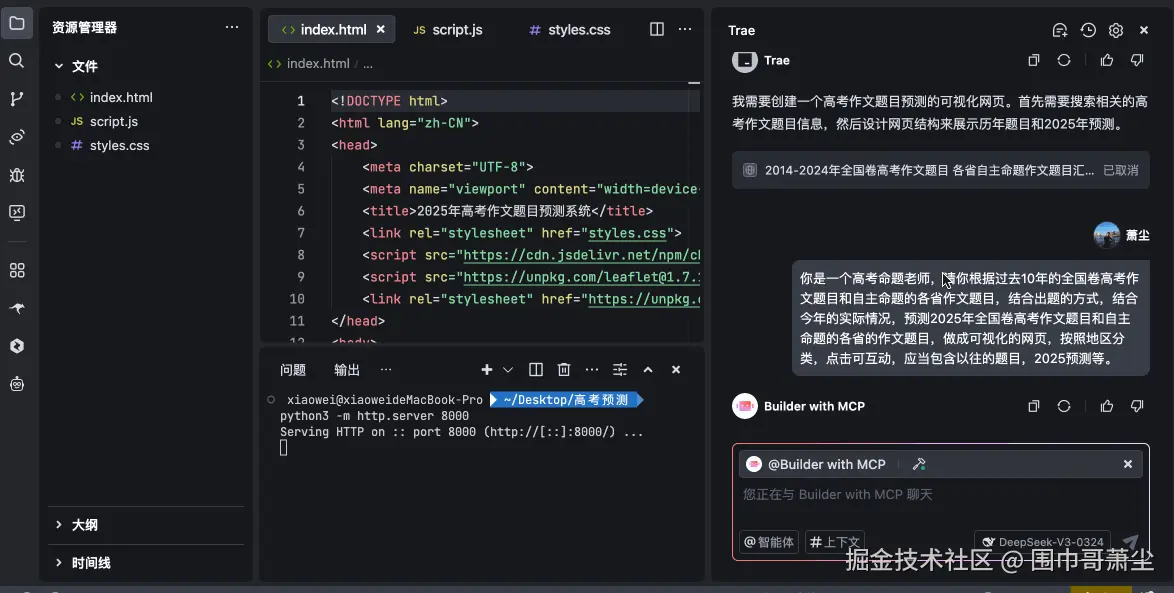This screenshot has height=593, width=1174.
Task: Thumbs down the Trae response
Action: (x=1137, y=61)
